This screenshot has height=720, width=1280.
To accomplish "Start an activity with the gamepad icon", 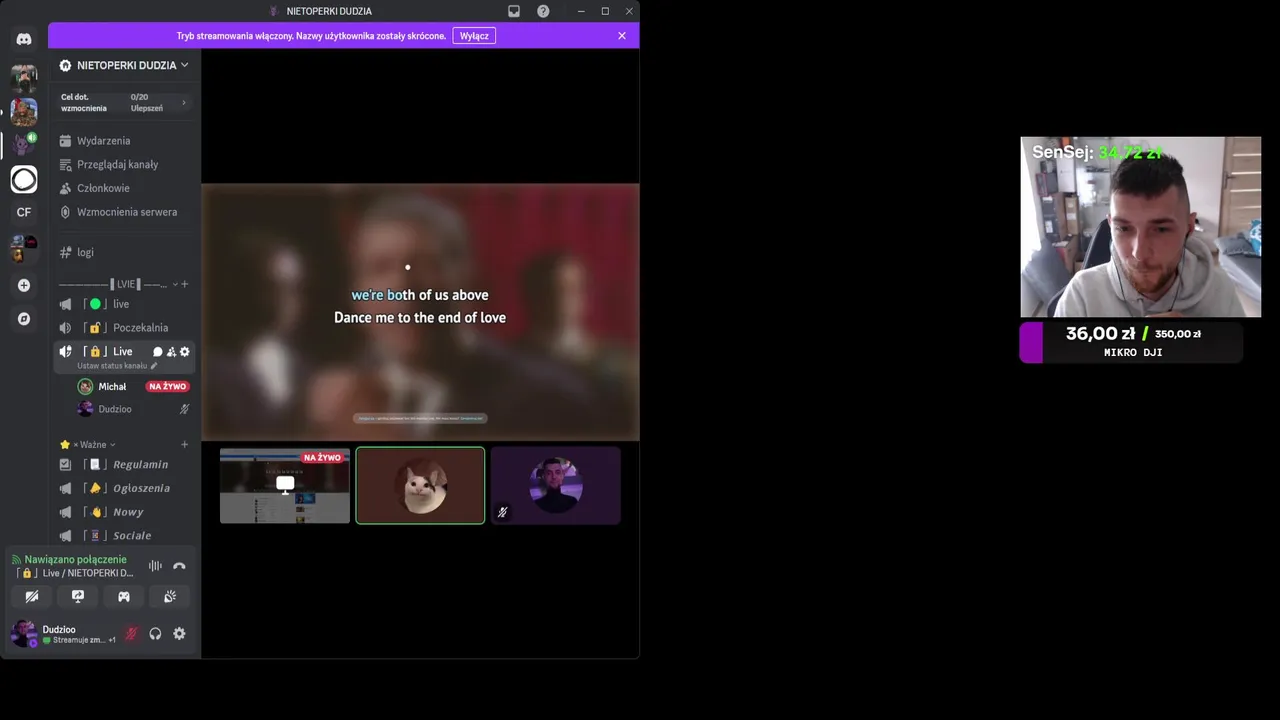I will pos(124,597).
